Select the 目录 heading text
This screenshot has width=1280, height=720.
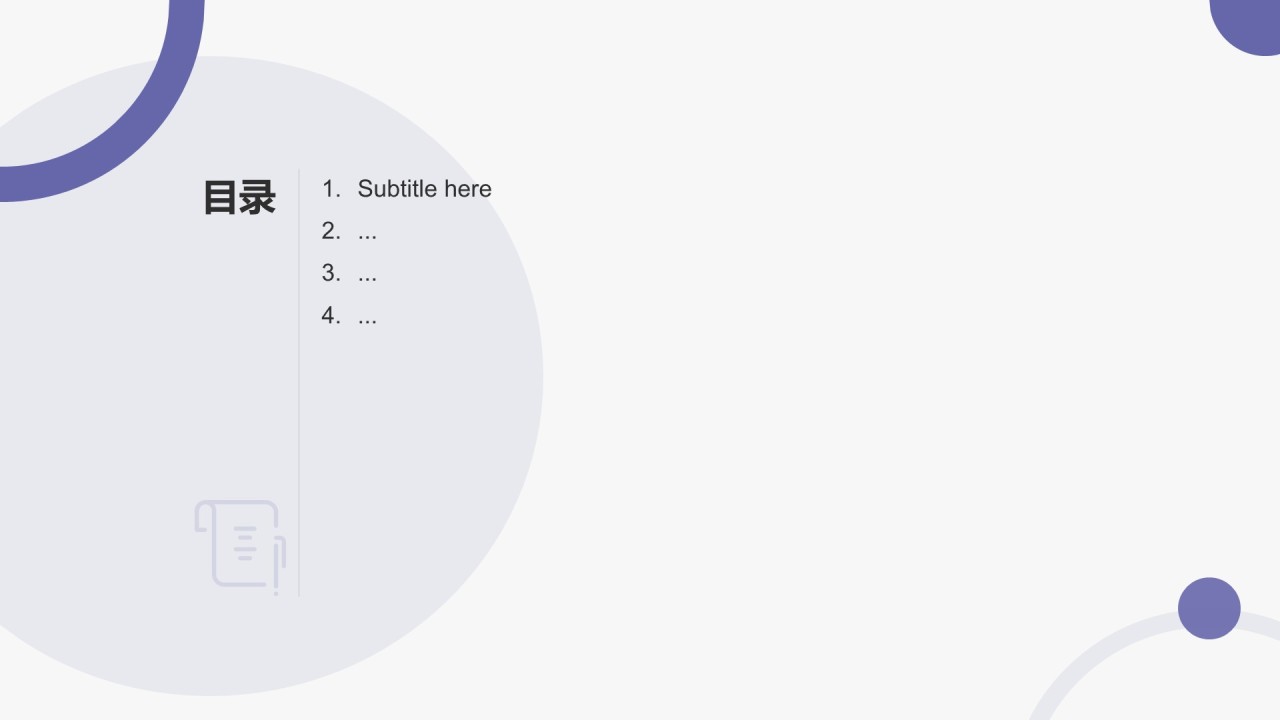[239, 197]
